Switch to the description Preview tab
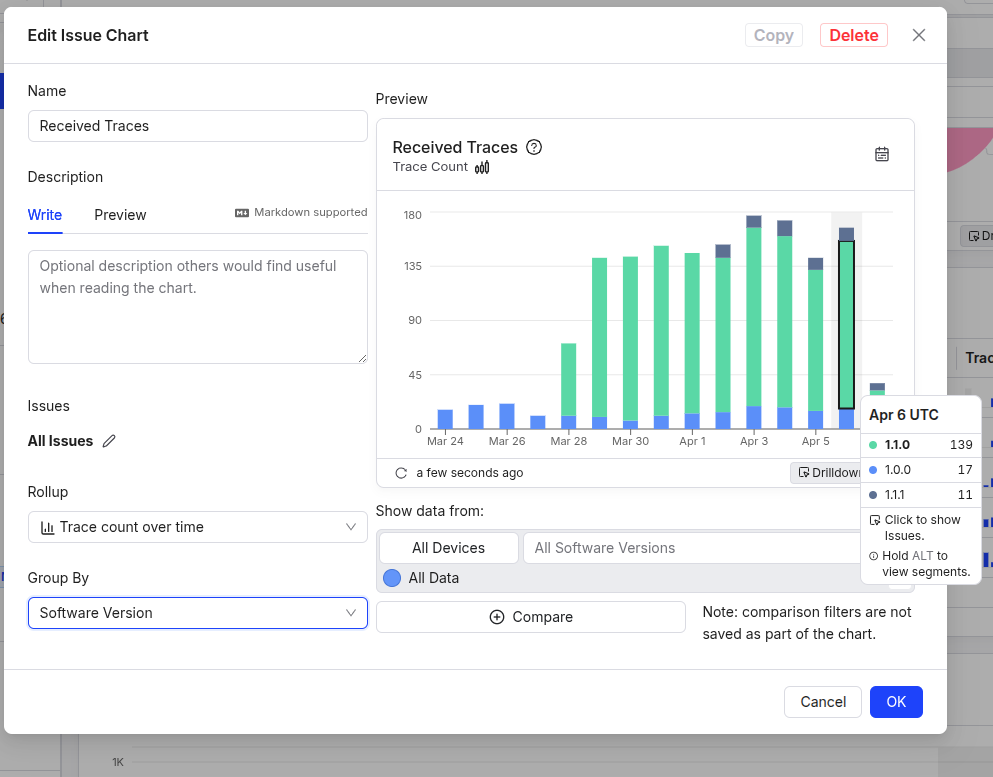Image resolution: width=993 pixels, height=777 pixels. [x=120, y=215]
